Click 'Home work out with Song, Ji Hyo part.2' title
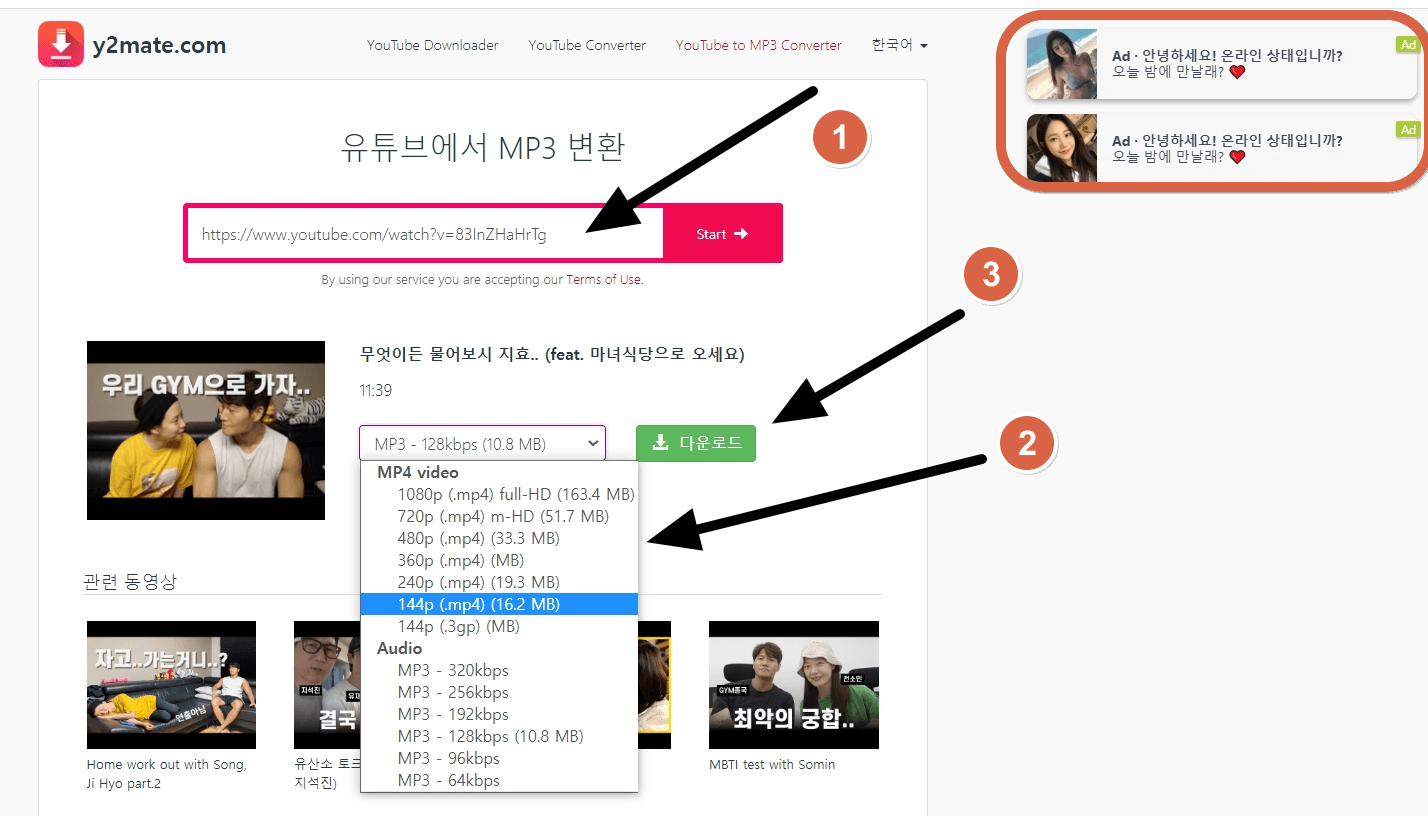The height and width of the screenshot is (816, 1428). click(166, 774)
